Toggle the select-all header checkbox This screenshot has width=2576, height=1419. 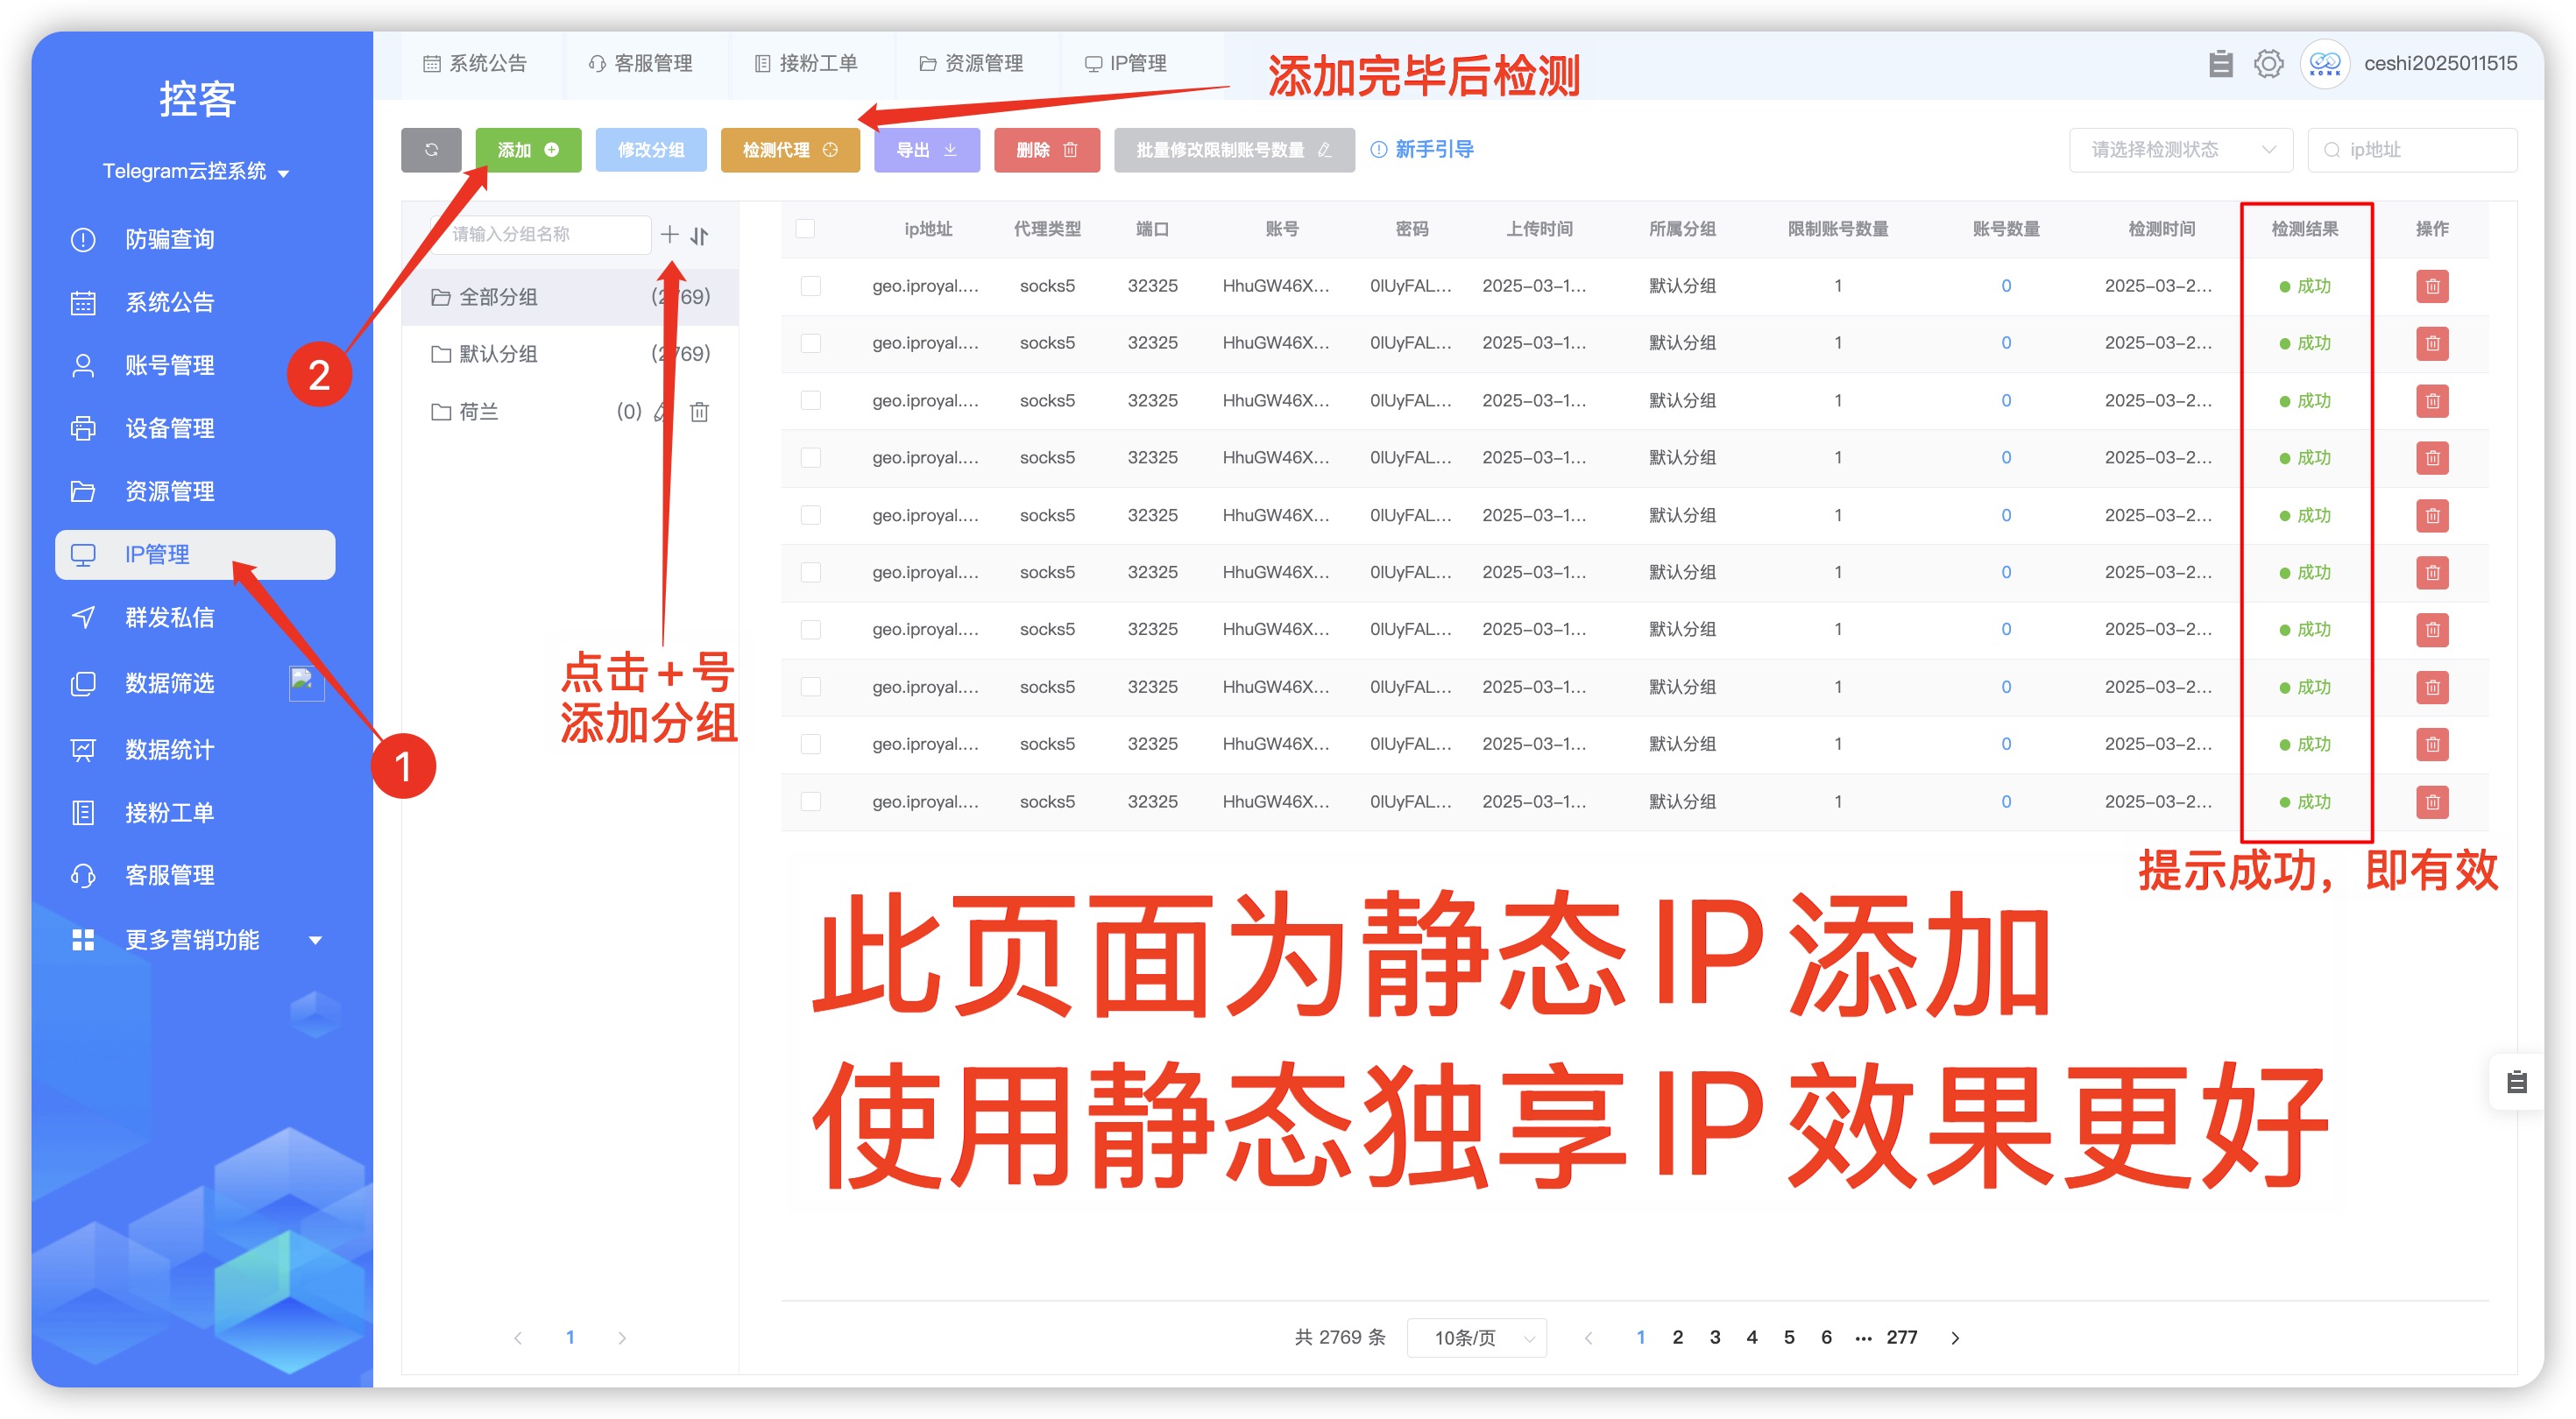pyautogui.click(x=805, y=229)
